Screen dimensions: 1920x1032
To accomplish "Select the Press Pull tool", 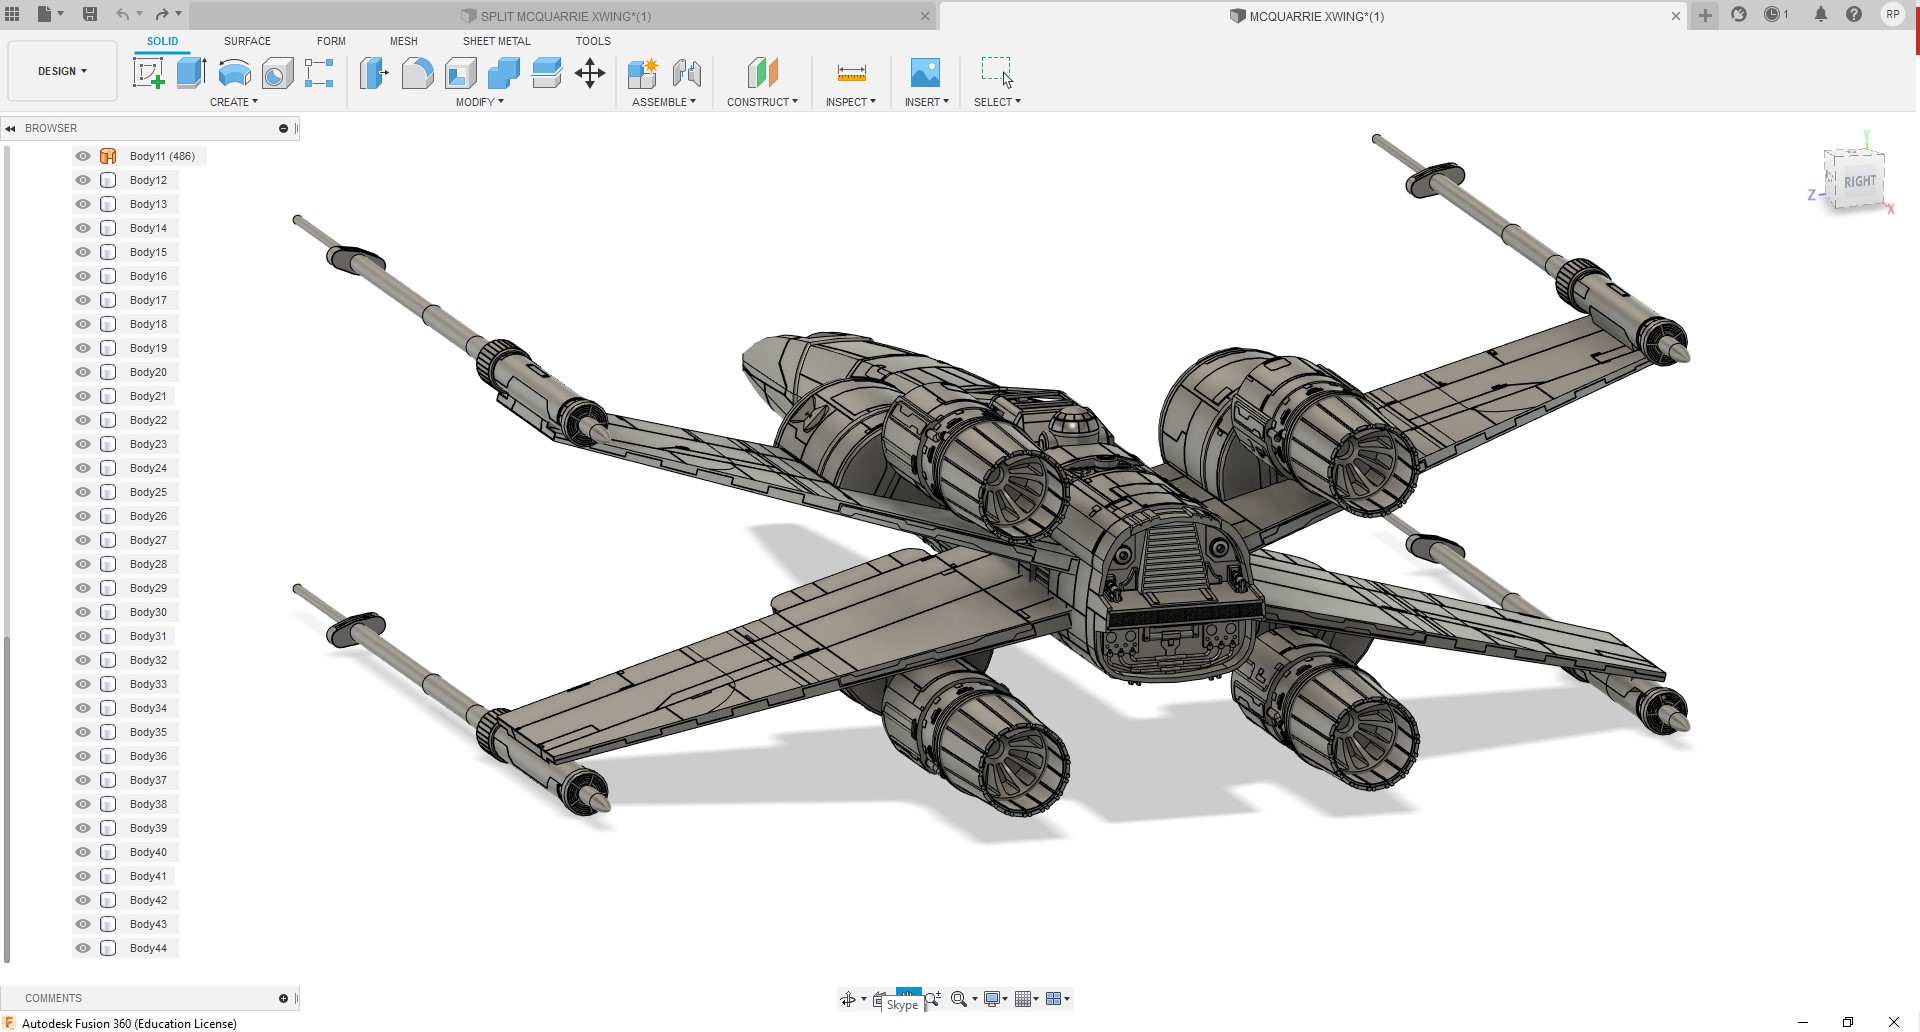I will click(374, 73).
